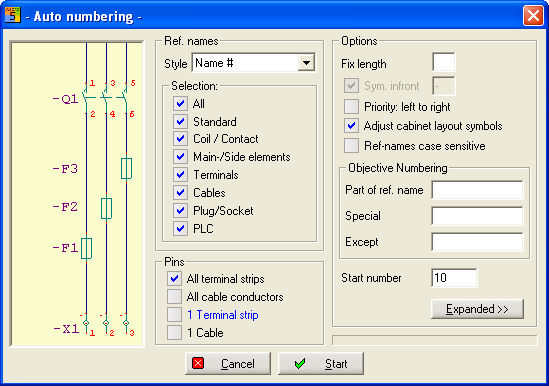Toggle the Standard checkbox
Viewport: 549px width, 386px height.
click(x=180, y=122)
